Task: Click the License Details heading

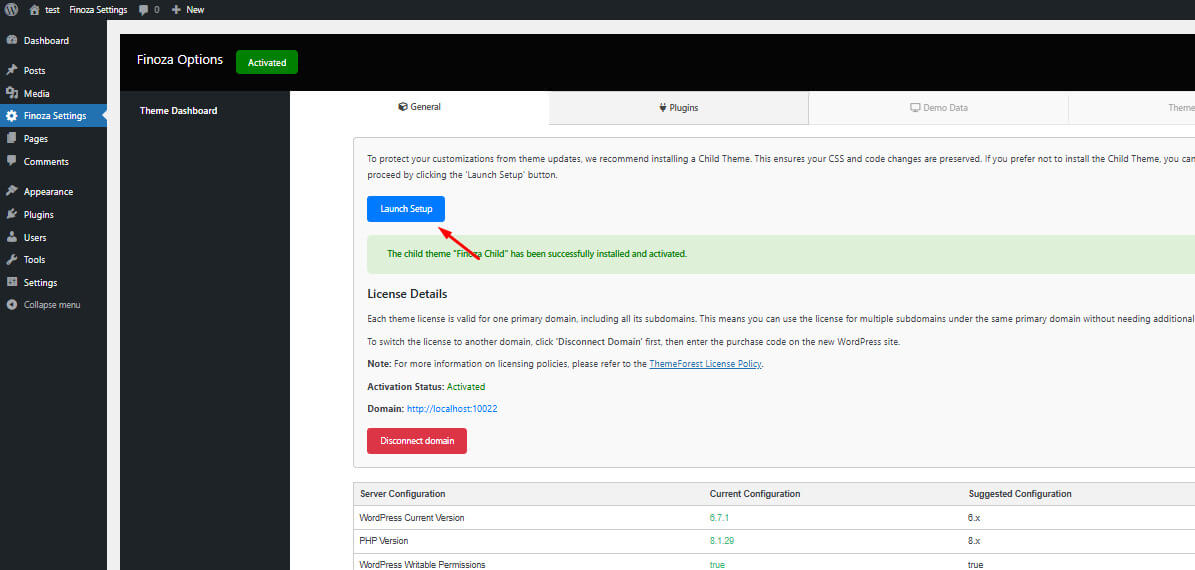Action: click(407, 294)
